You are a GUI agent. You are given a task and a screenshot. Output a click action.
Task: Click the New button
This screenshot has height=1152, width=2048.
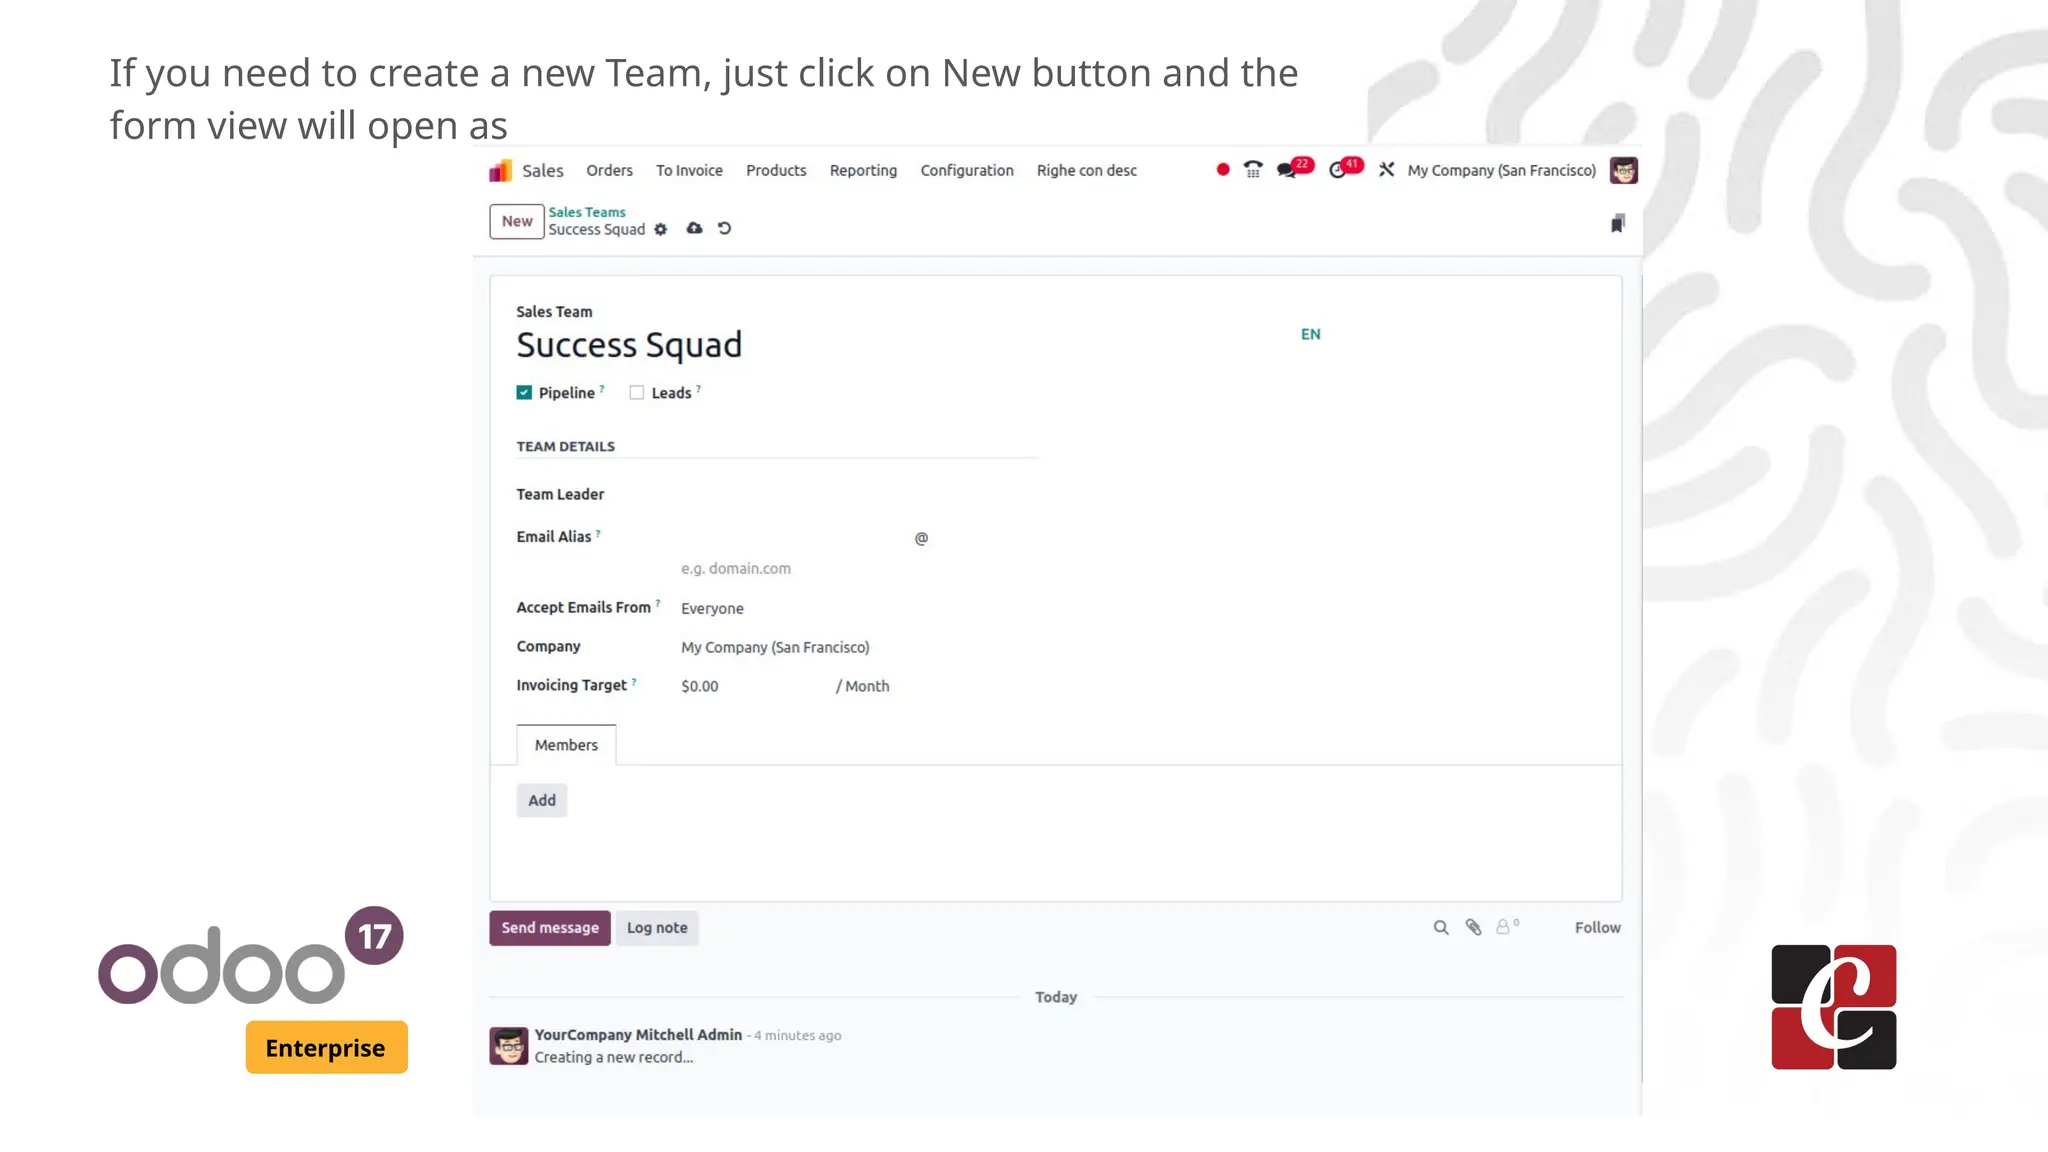517,221
